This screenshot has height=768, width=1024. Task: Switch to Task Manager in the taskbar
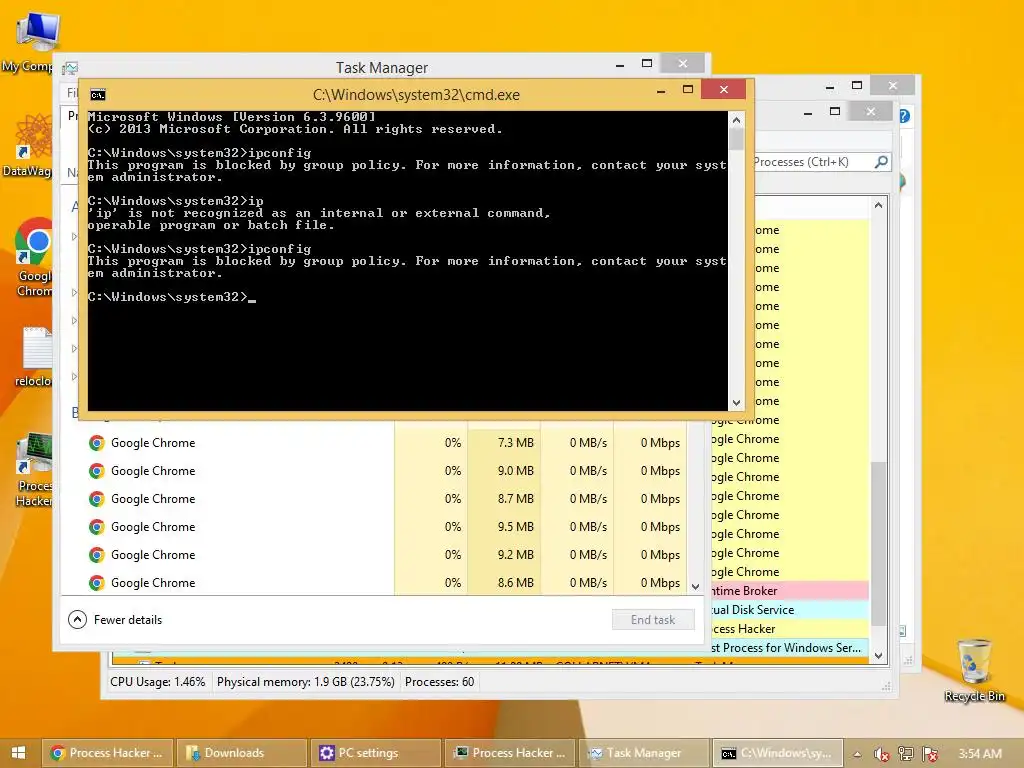644,753
